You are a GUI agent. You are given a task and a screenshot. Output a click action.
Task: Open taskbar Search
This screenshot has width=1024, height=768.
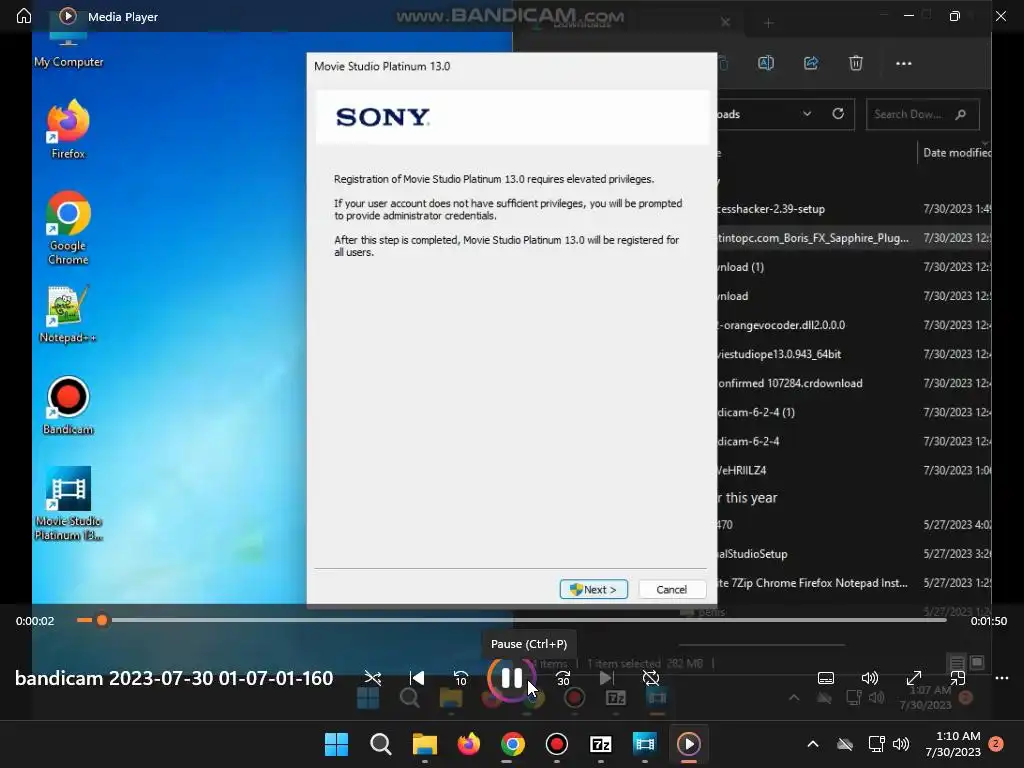coord(380,744)
